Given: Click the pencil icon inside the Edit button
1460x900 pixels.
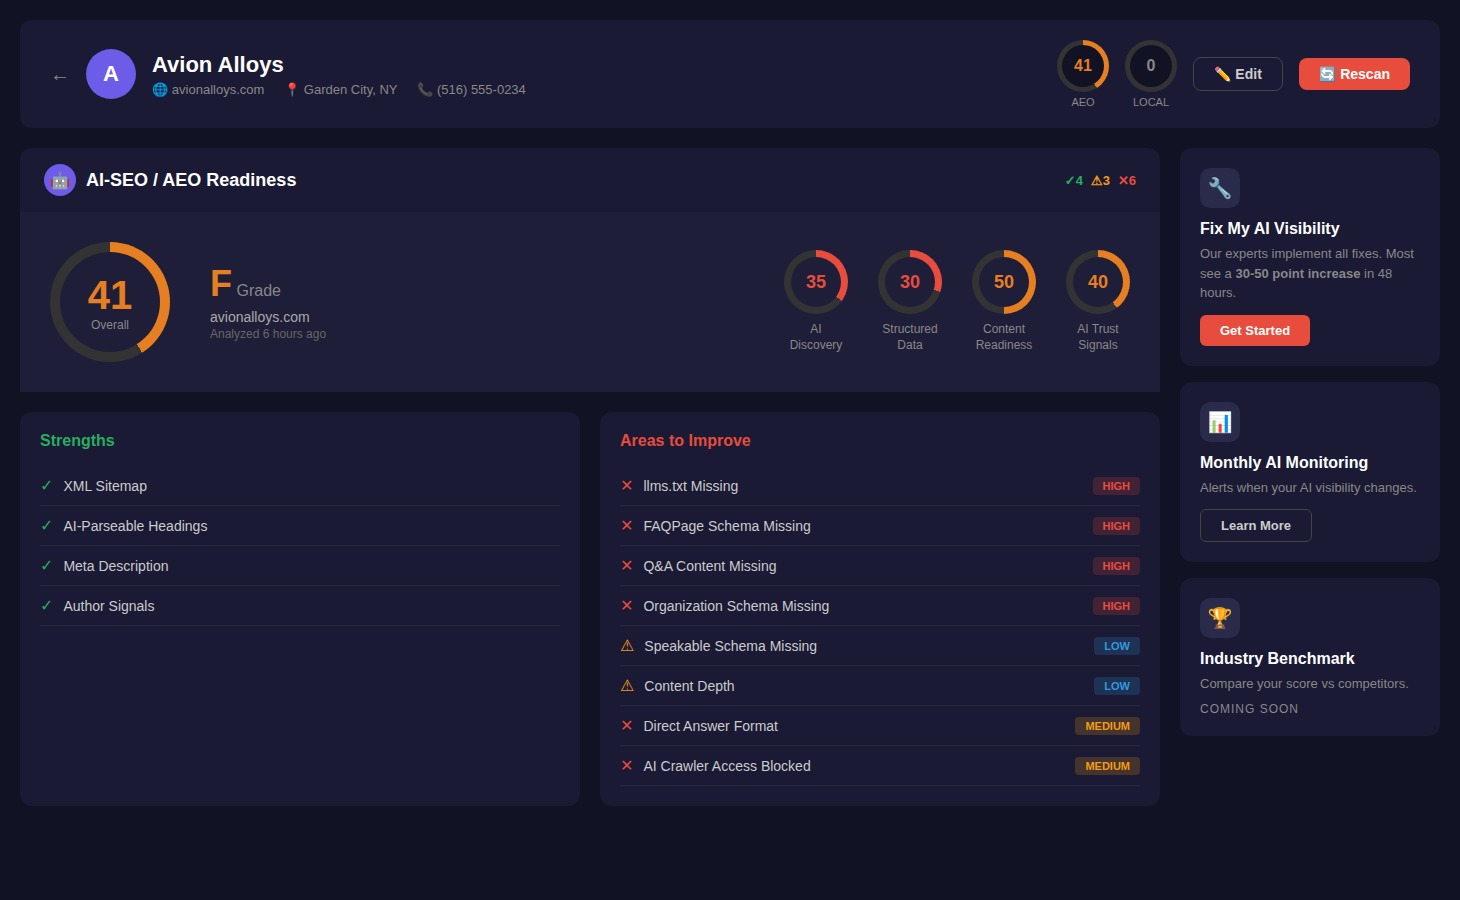Looking at the screenshot, I should (1222, 73).
